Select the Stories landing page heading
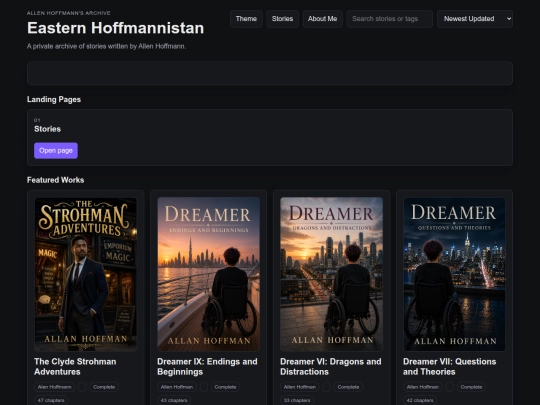The image size is (540, 405). 48,129
